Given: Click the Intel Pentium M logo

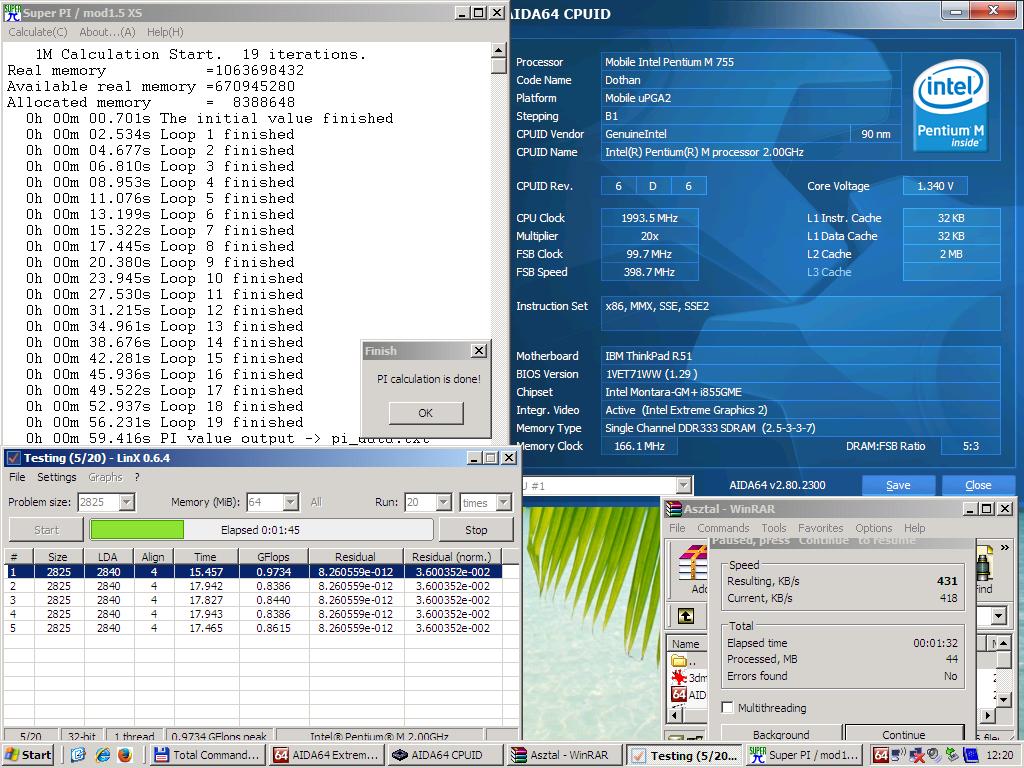Looking at the screenshot, I should coord(951,106).
